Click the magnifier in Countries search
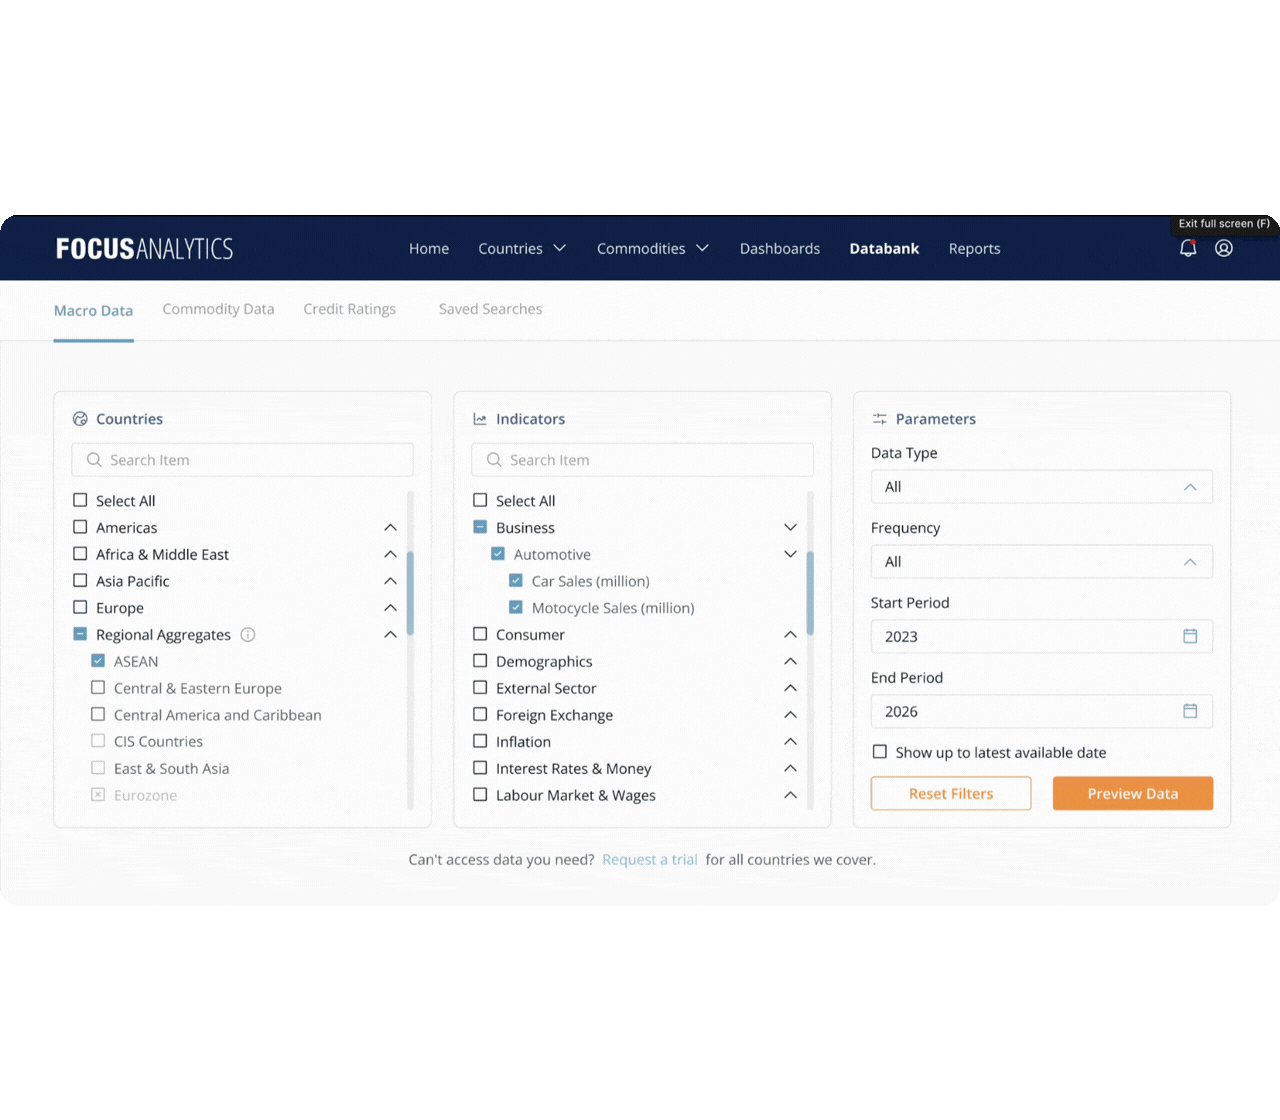 tap(94, 460)
